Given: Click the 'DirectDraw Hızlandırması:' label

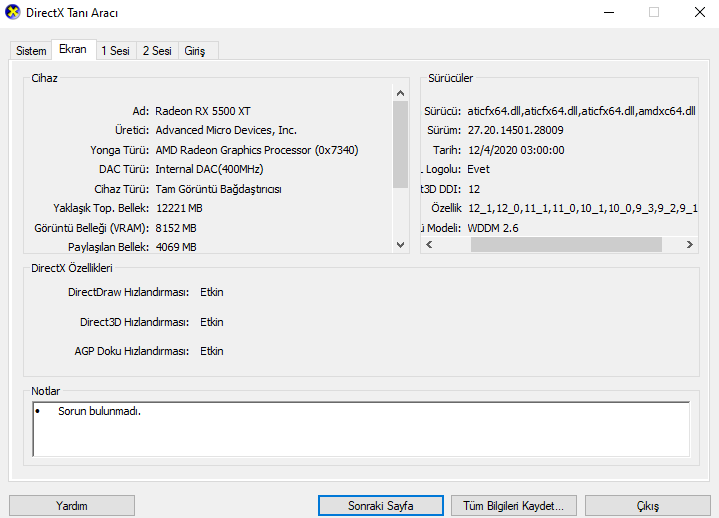Looking at the screenshot, I should coord(128,292).
